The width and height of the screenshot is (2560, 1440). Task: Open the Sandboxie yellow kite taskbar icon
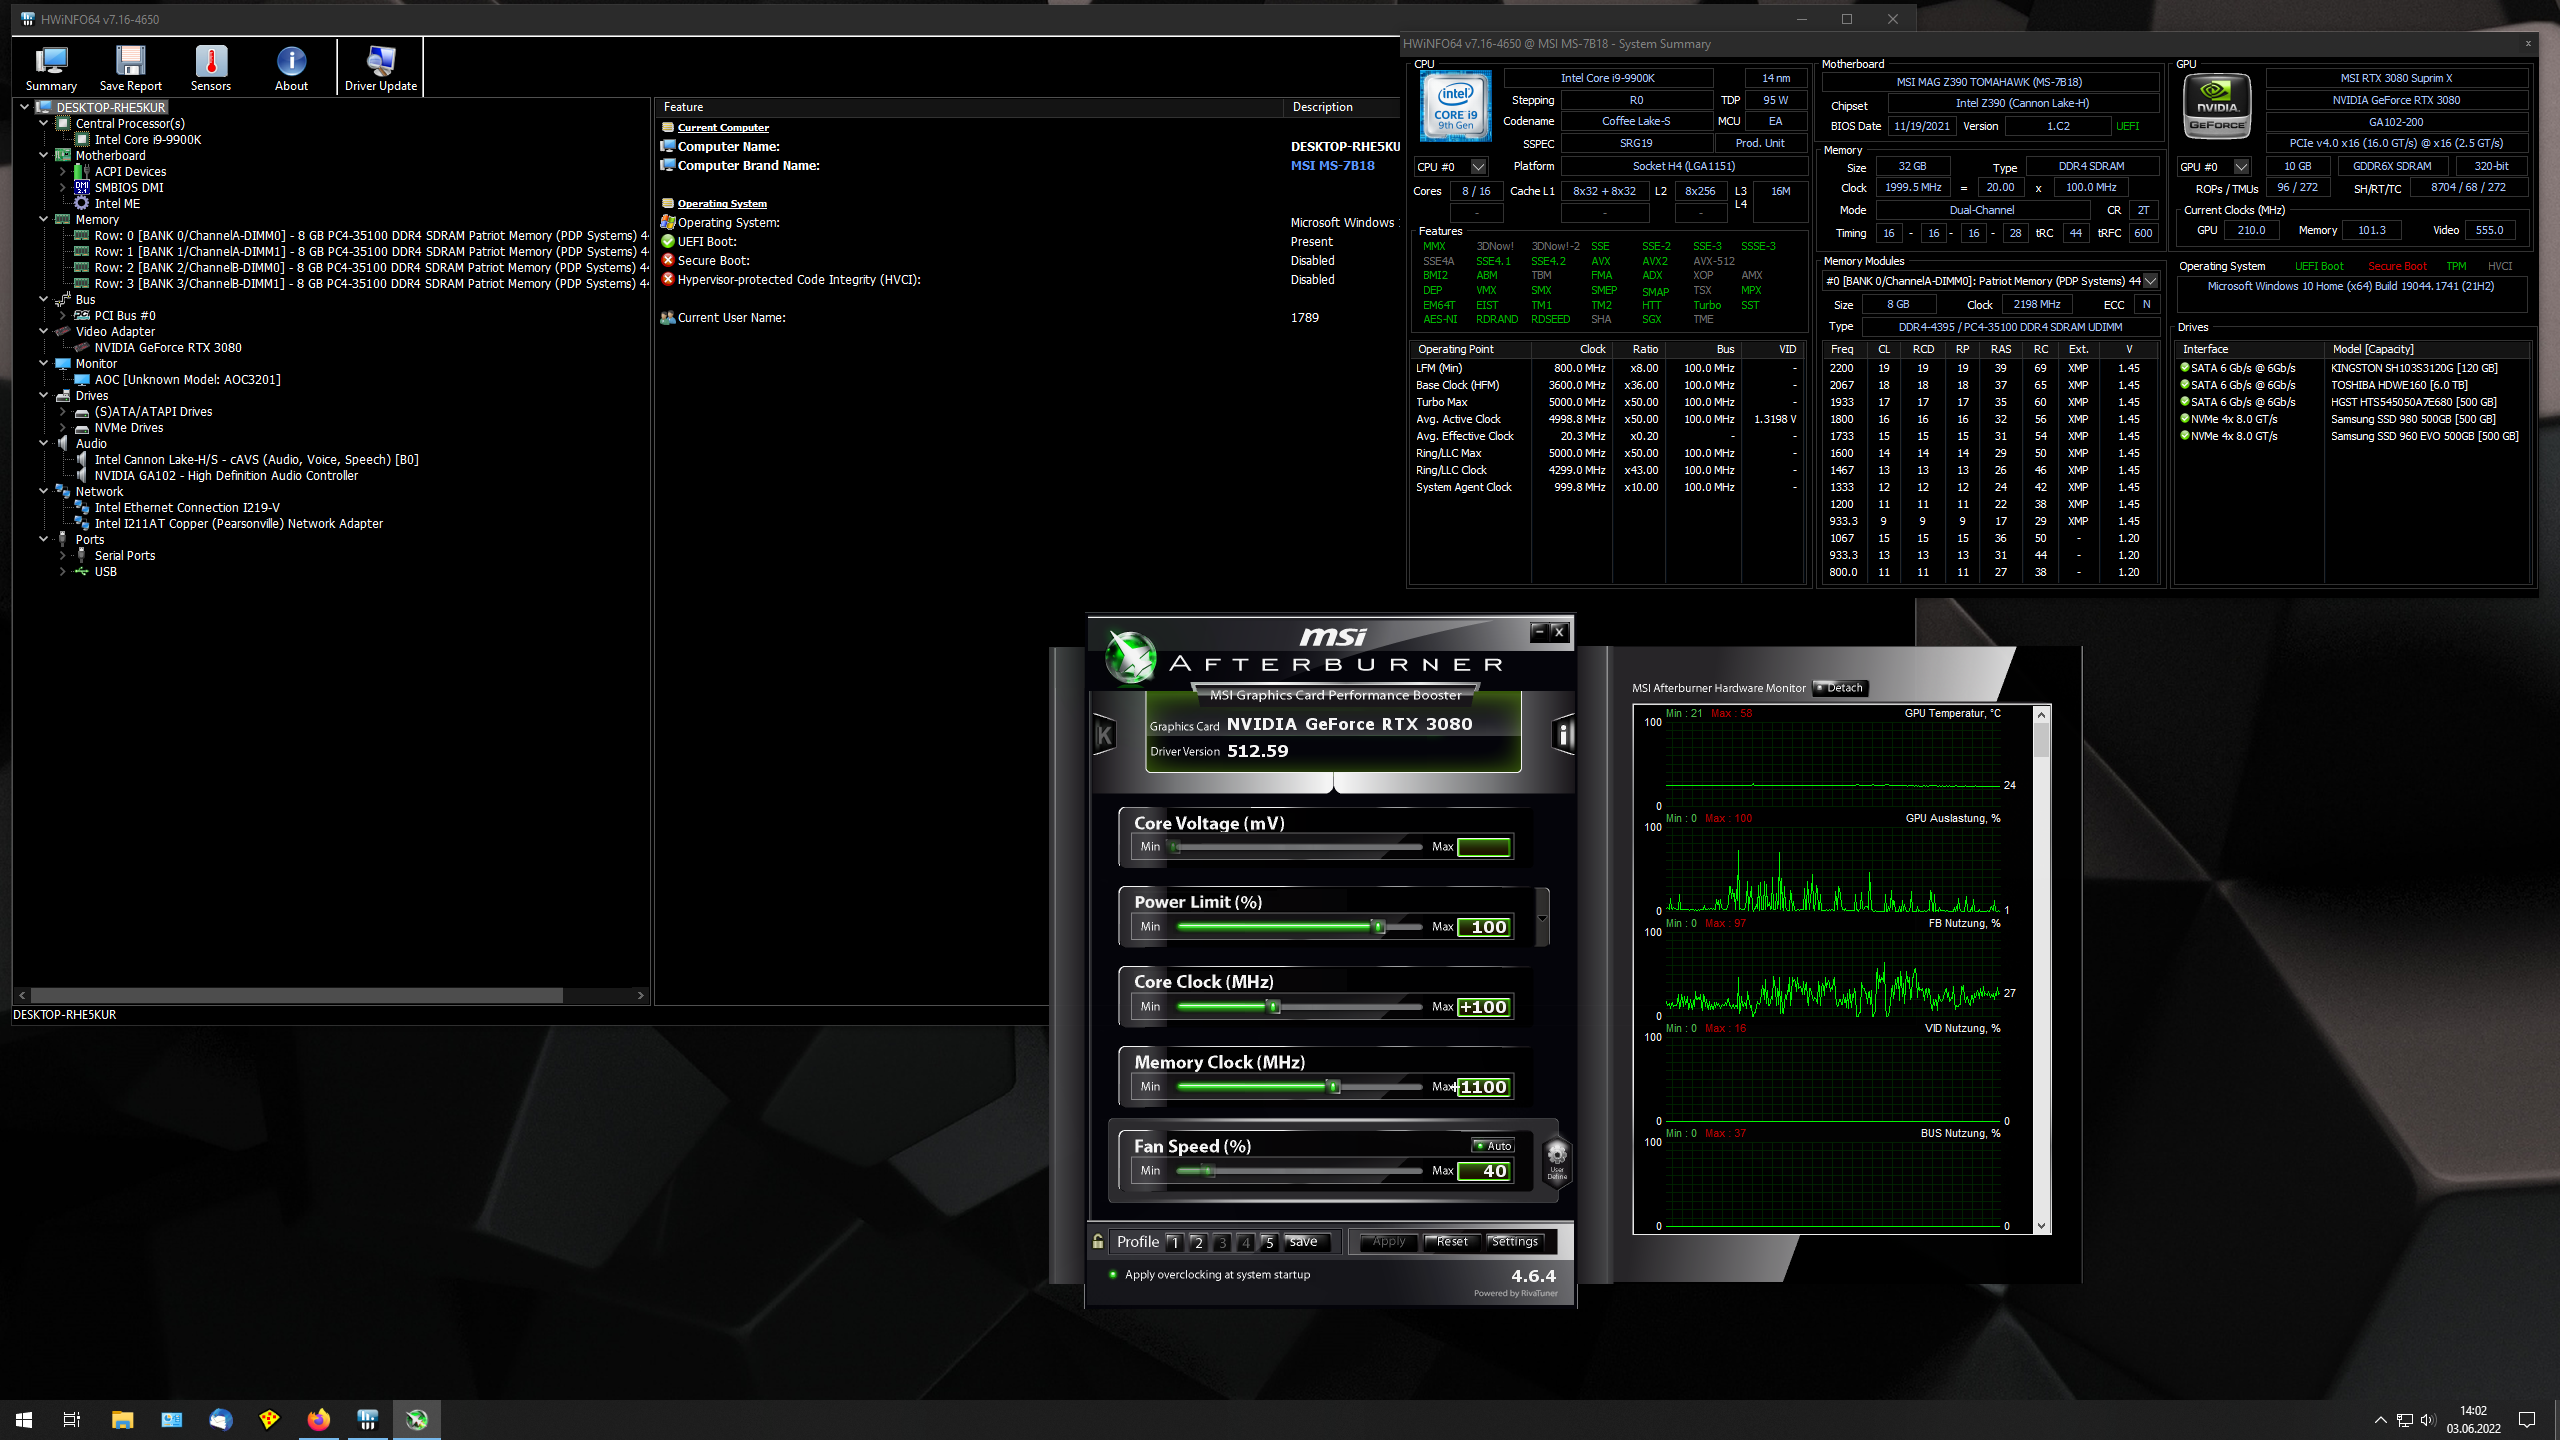point(270,1419)
